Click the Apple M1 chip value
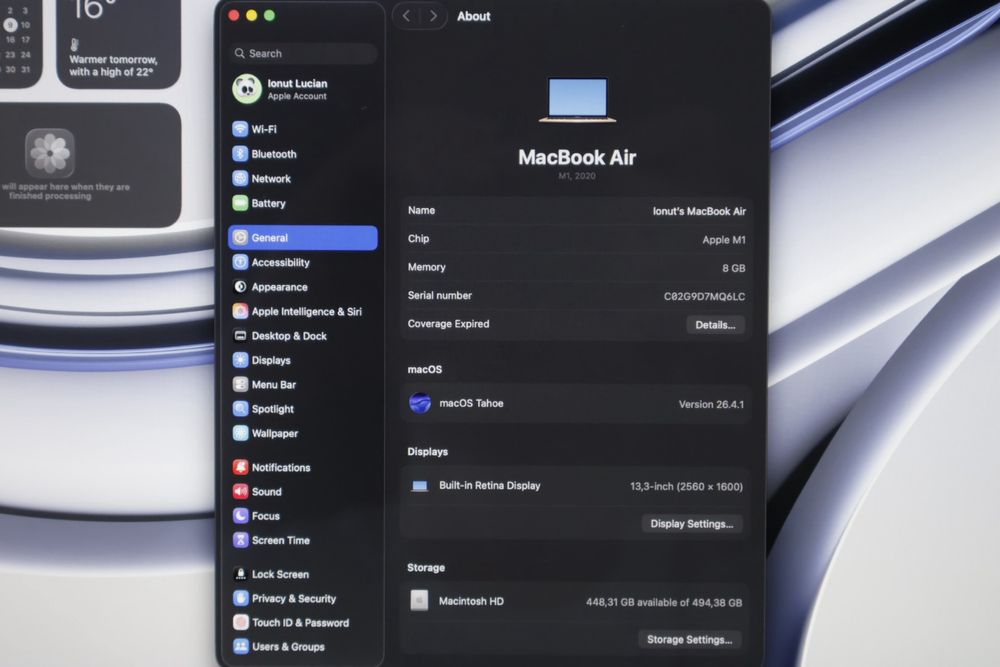1000x667 pixels. (724, 240)
